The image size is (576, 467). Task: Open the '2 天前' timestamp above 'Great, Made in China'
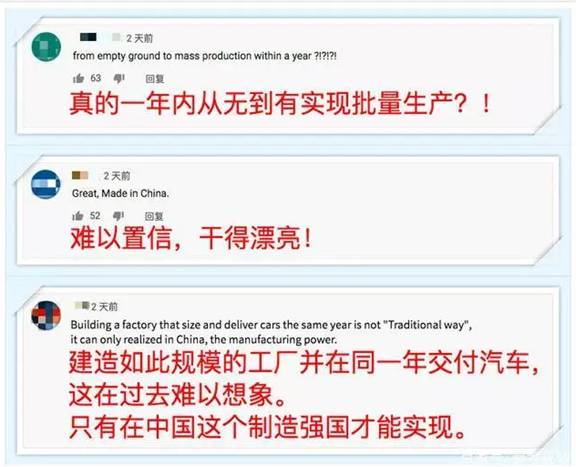(x=117, y=176)
